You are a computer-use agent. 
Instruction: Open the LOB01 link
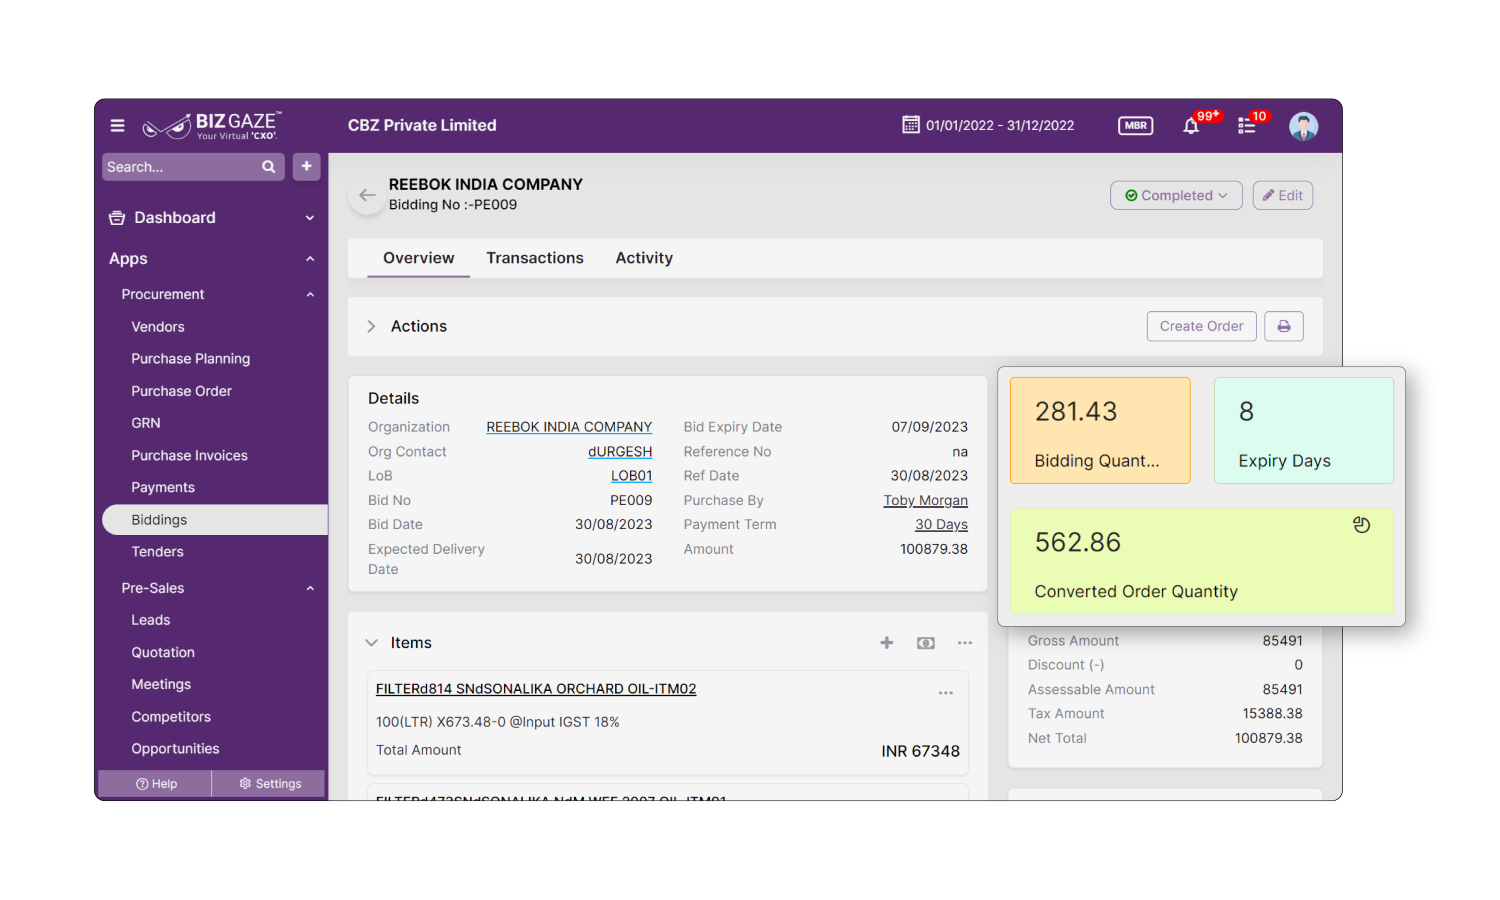[632, 476]
